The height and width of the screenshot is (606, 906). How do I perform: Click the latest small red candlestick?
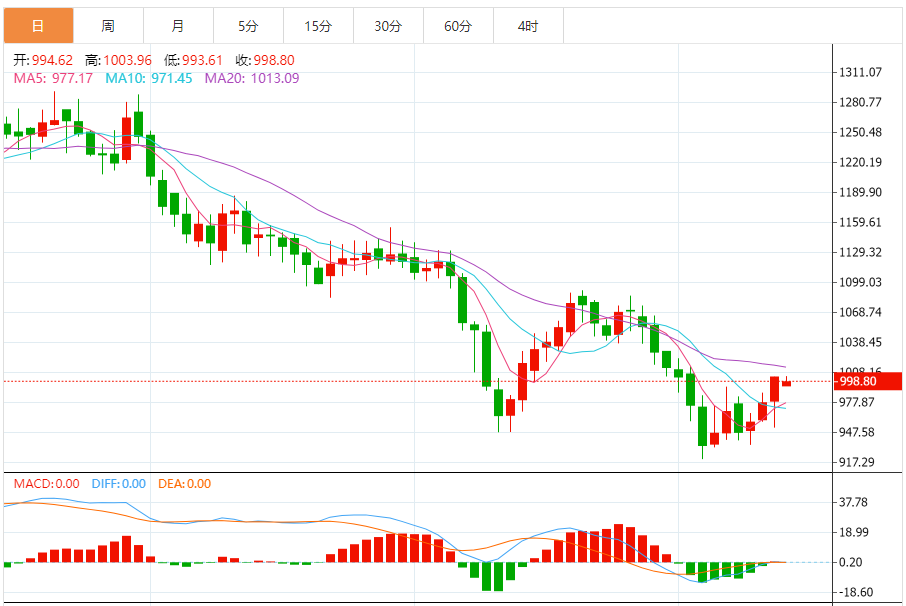[x=786, y=382]
